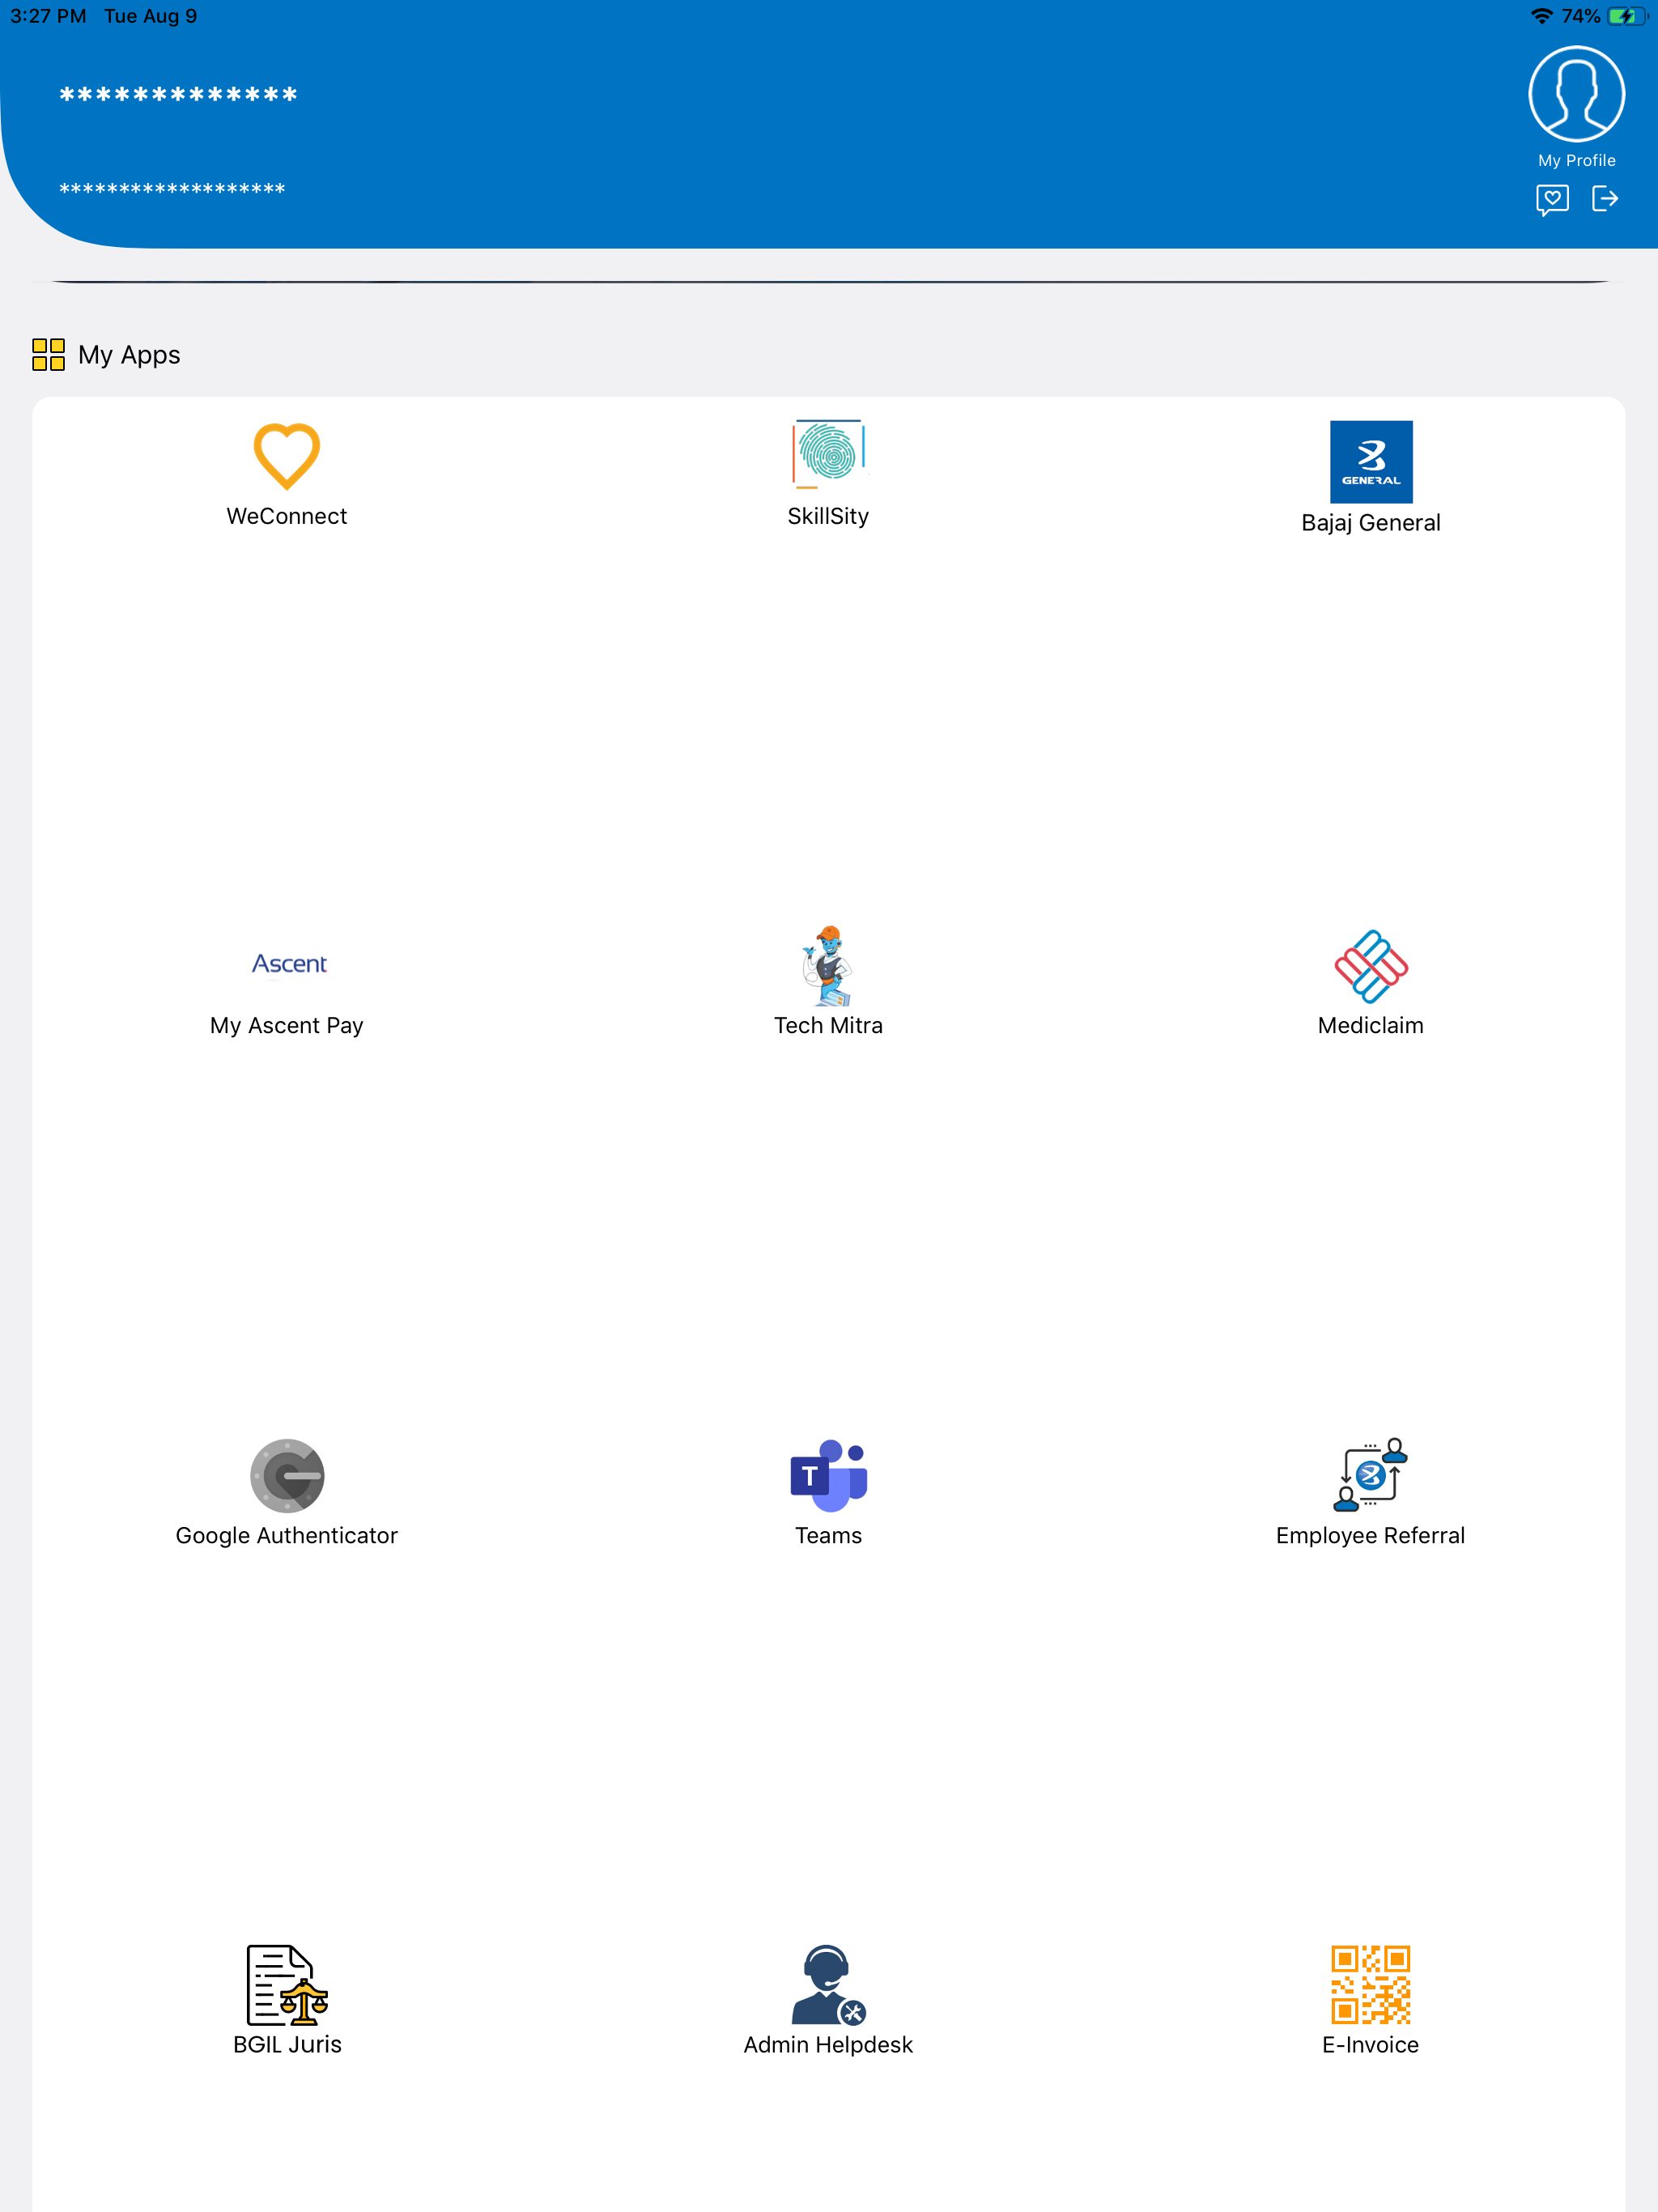The image size is (1658, 2212).
Task: Tap the BGIL Juris text label
Action: pyautogui.click(x=287, y=2045)
